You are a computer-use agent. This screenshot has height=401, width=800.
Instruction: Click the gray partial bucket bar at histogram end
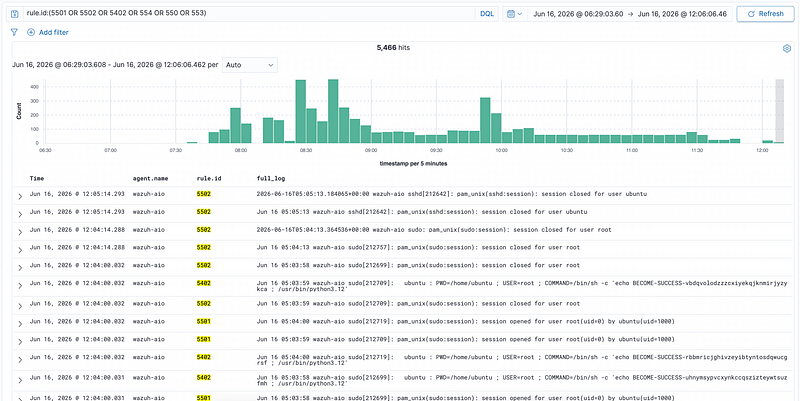coord(779,111)
